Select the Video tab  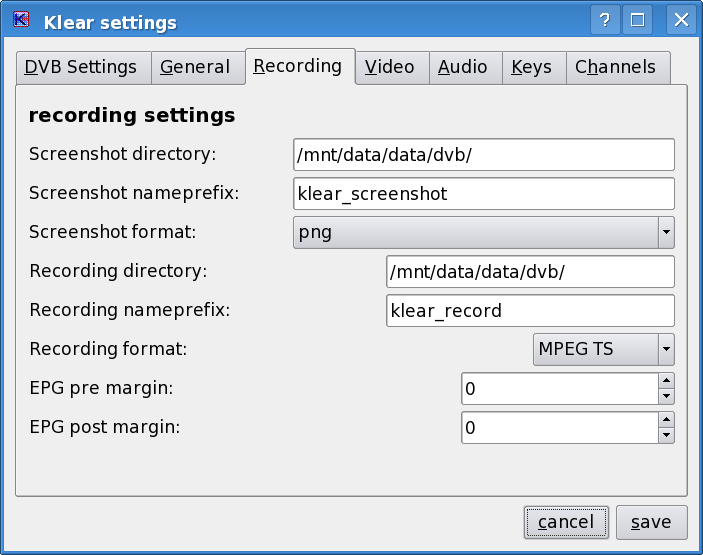[389, 67]
